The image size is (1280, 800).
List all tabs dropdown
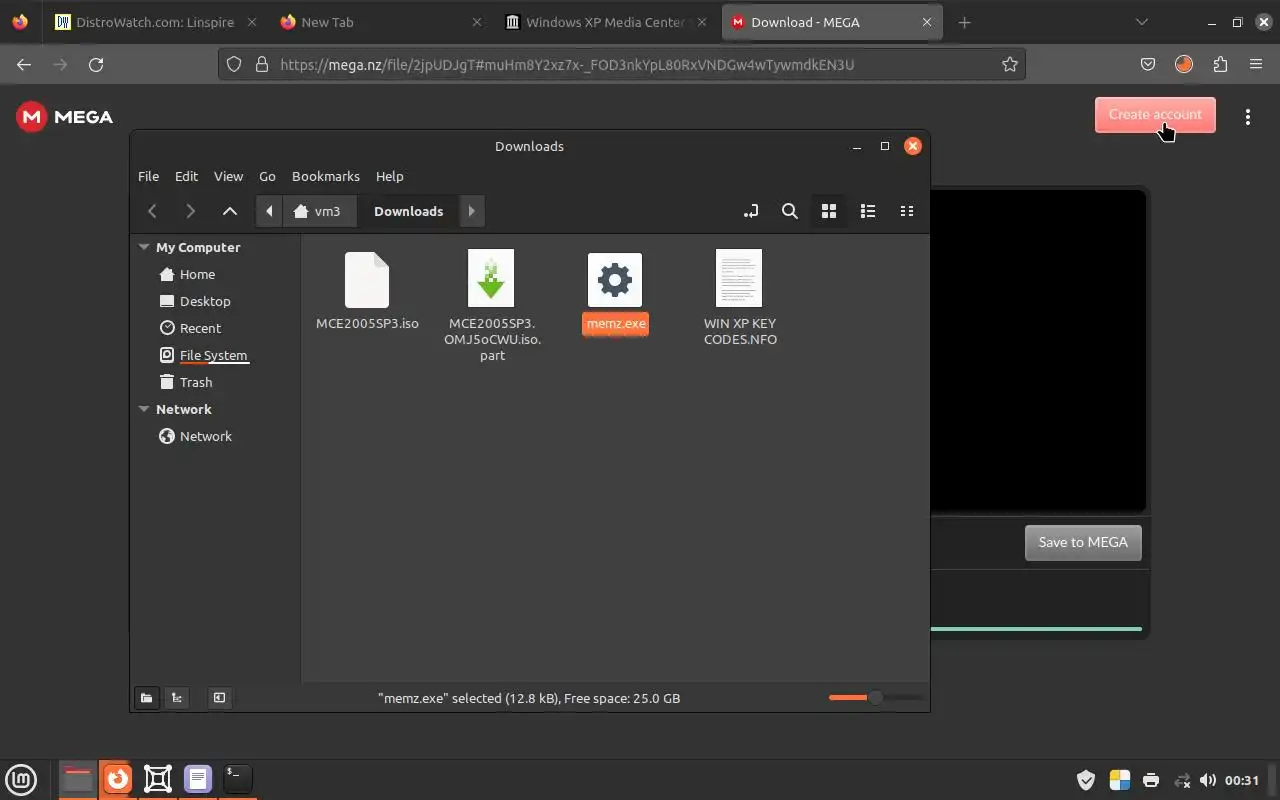(x=1142, y=22)
